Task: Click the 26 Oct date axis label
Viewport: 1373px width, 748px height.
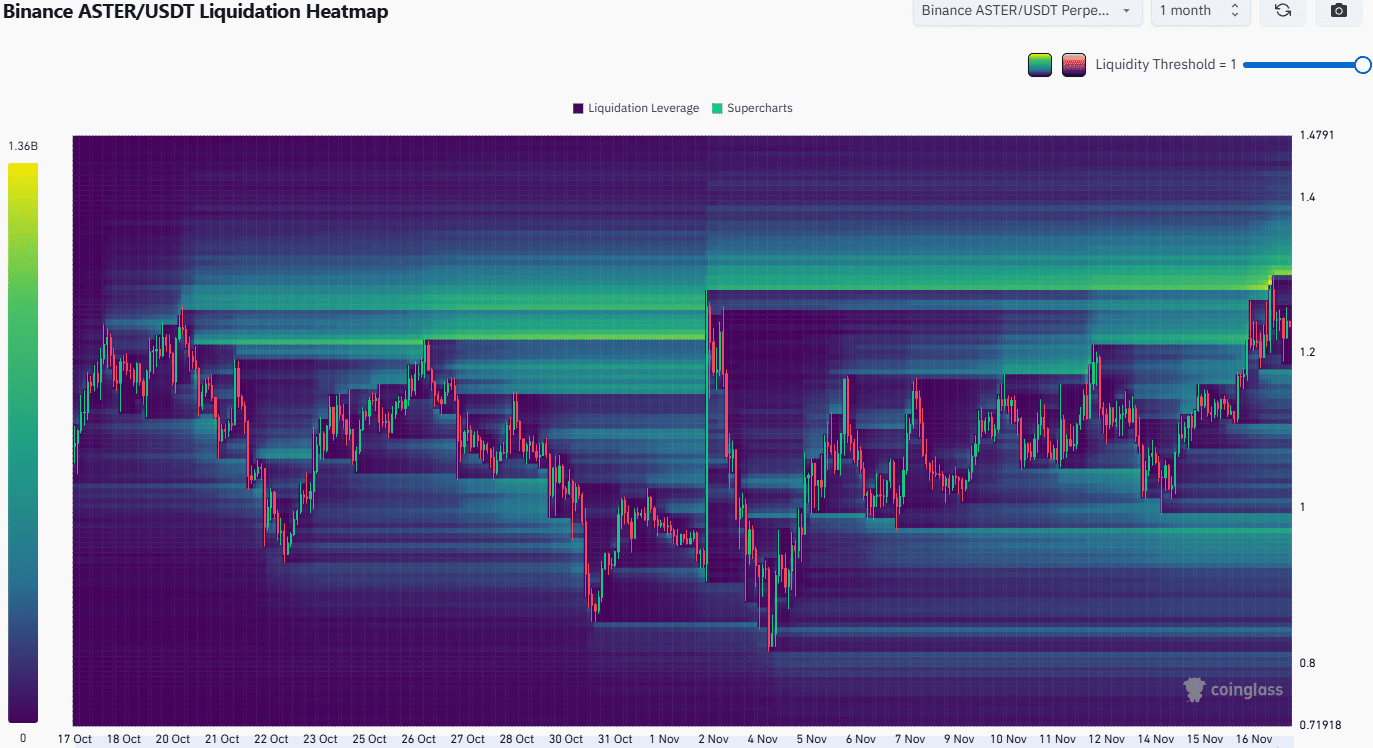Action: pyautogui.click(x=418, y=740)
